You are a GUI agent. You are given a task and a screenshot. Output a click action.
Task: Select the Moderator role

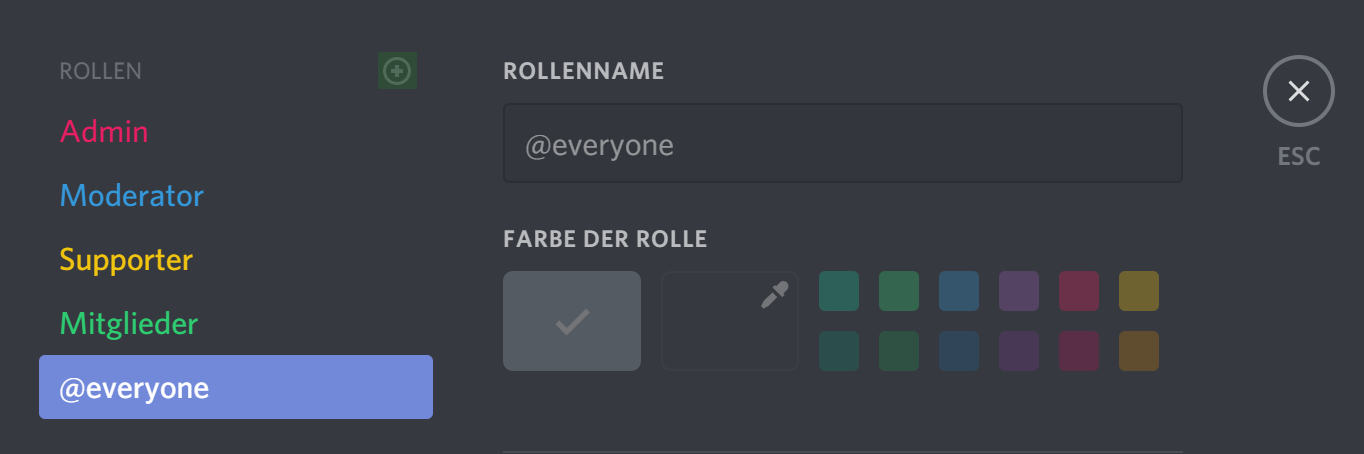(x=132, y=195)
